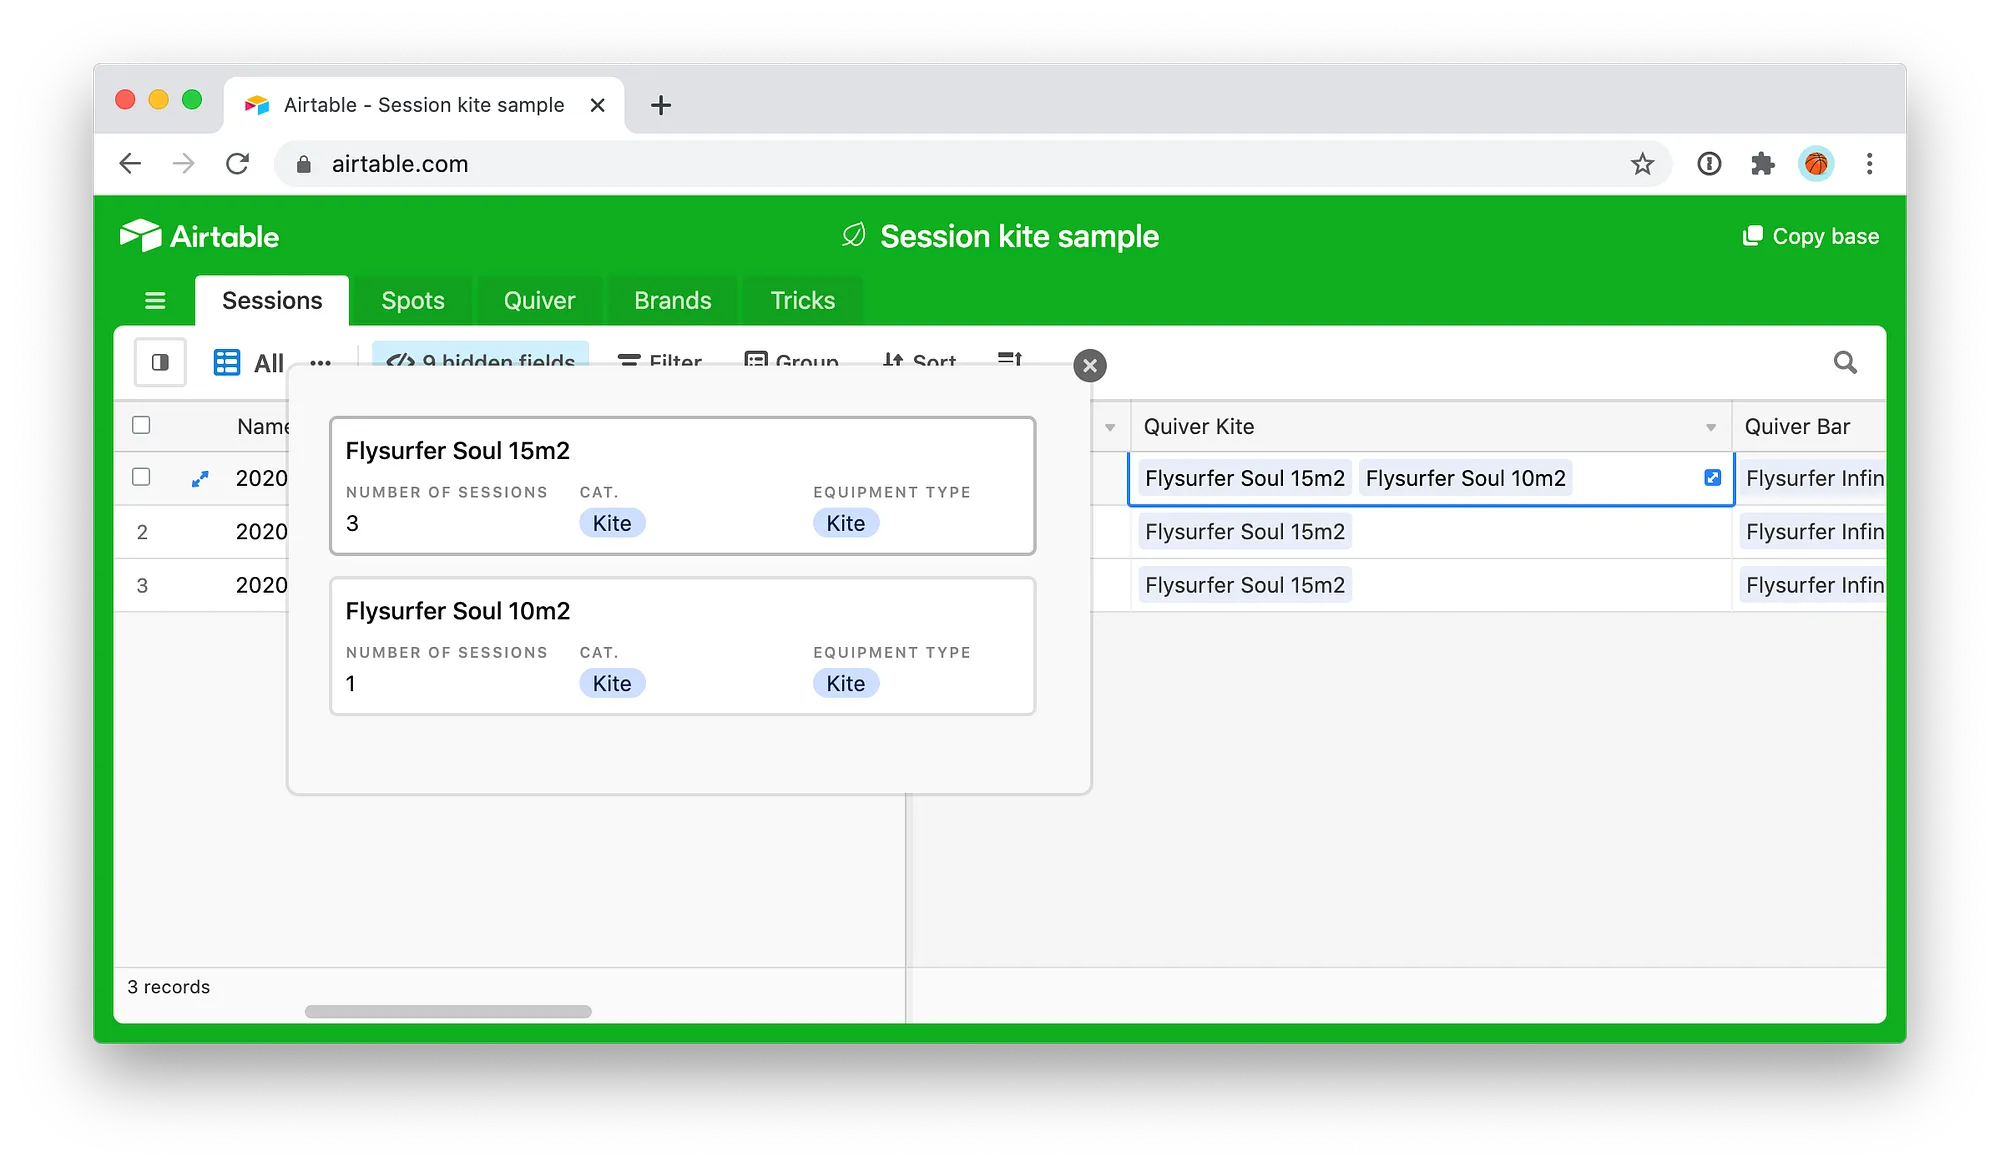The image size is (2000, 1167).
Task: Click Quiver Bar cell in row one
Action: (x=1810, y=479)
